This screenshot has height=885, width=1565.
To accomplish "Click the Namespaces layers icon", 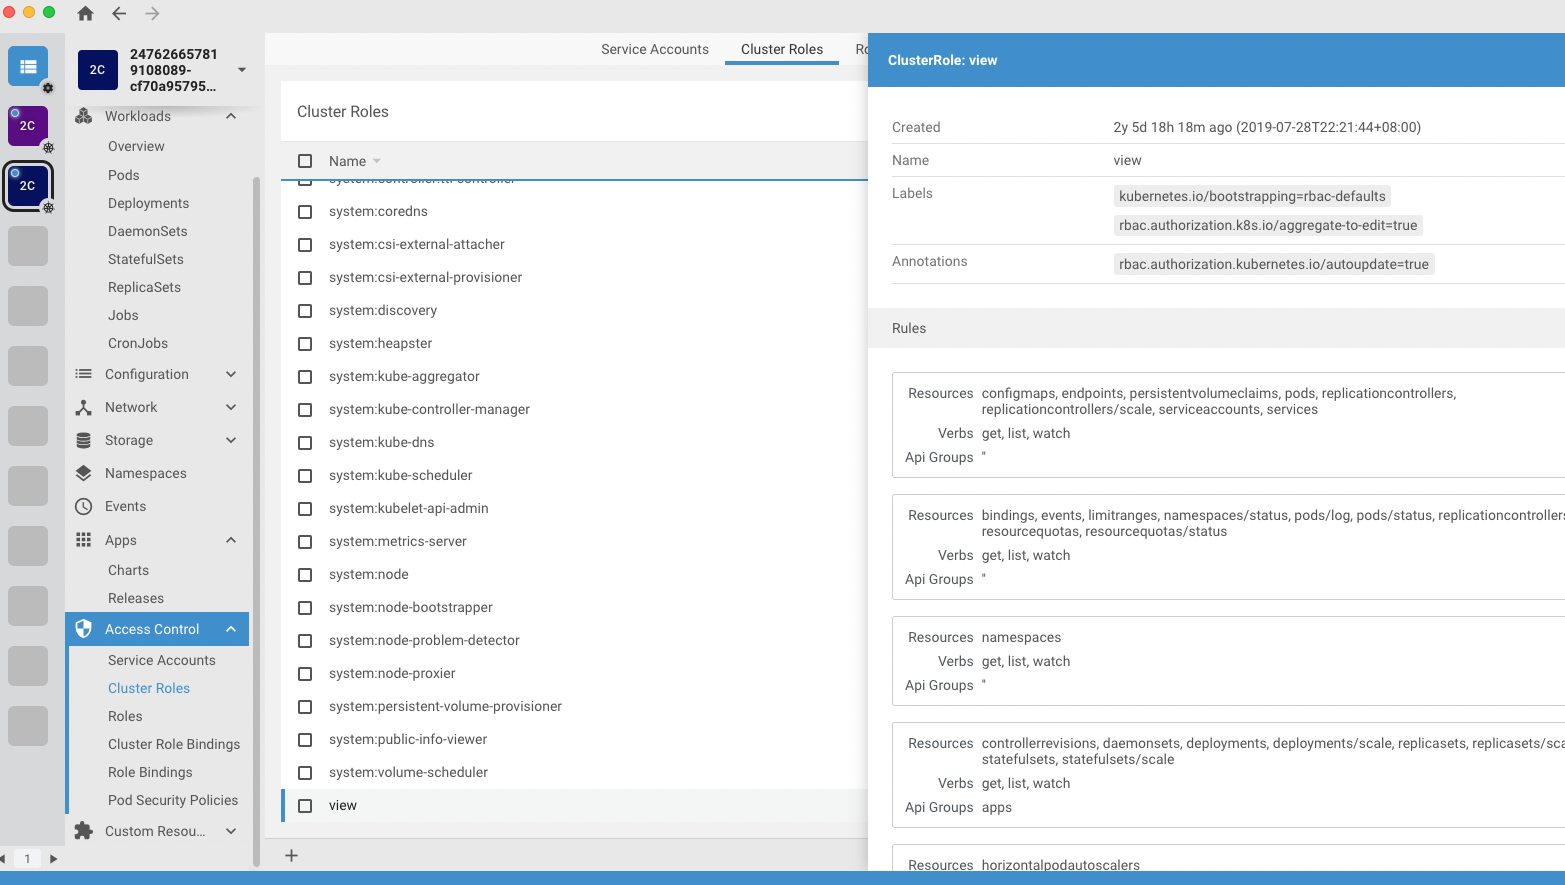I will [84, 473].
